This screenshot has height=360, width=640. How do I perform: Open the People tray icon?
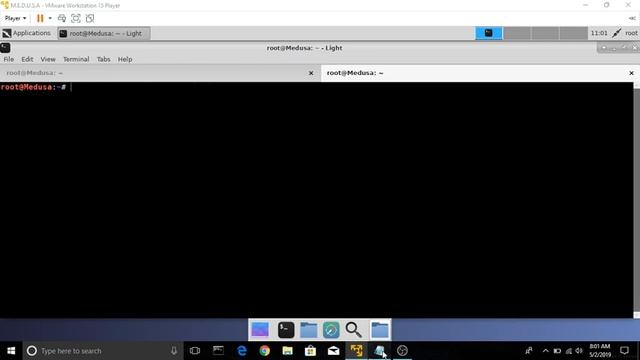529,351
